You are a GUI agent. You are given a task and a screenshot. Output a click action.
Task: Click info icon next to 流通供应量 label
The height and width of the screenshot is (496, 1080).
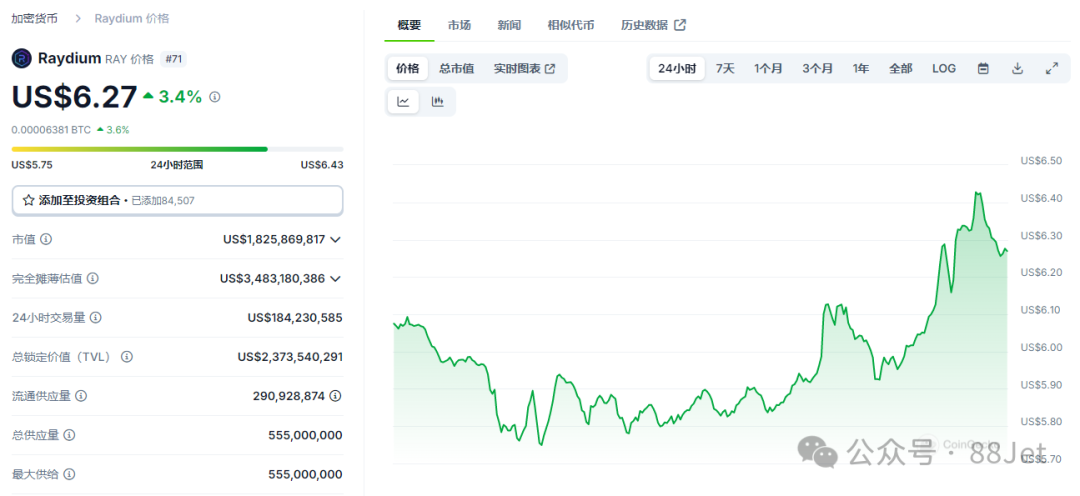pyautogui.click(x=81, y=396)
